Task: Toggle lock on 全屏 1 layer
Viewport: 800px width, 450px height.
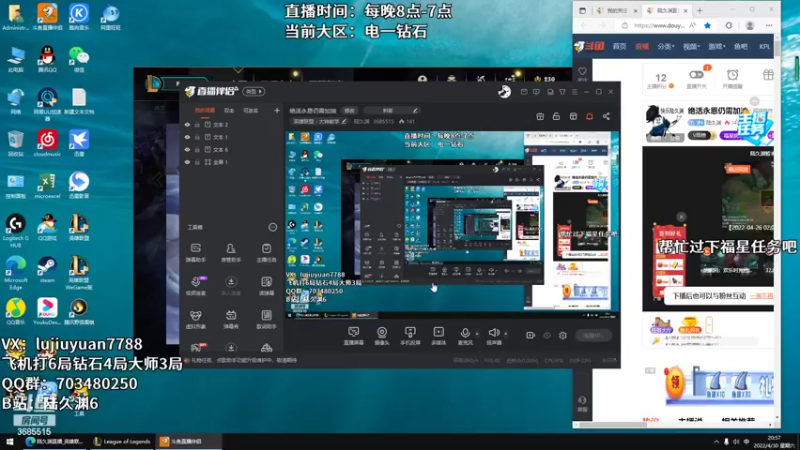Action: point(197,162)
